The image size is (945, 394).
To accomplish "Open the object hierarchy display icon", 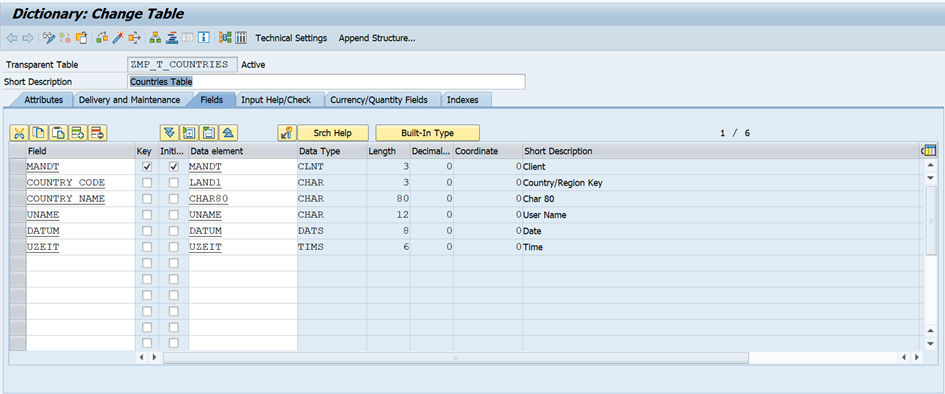I will [155, 38].
